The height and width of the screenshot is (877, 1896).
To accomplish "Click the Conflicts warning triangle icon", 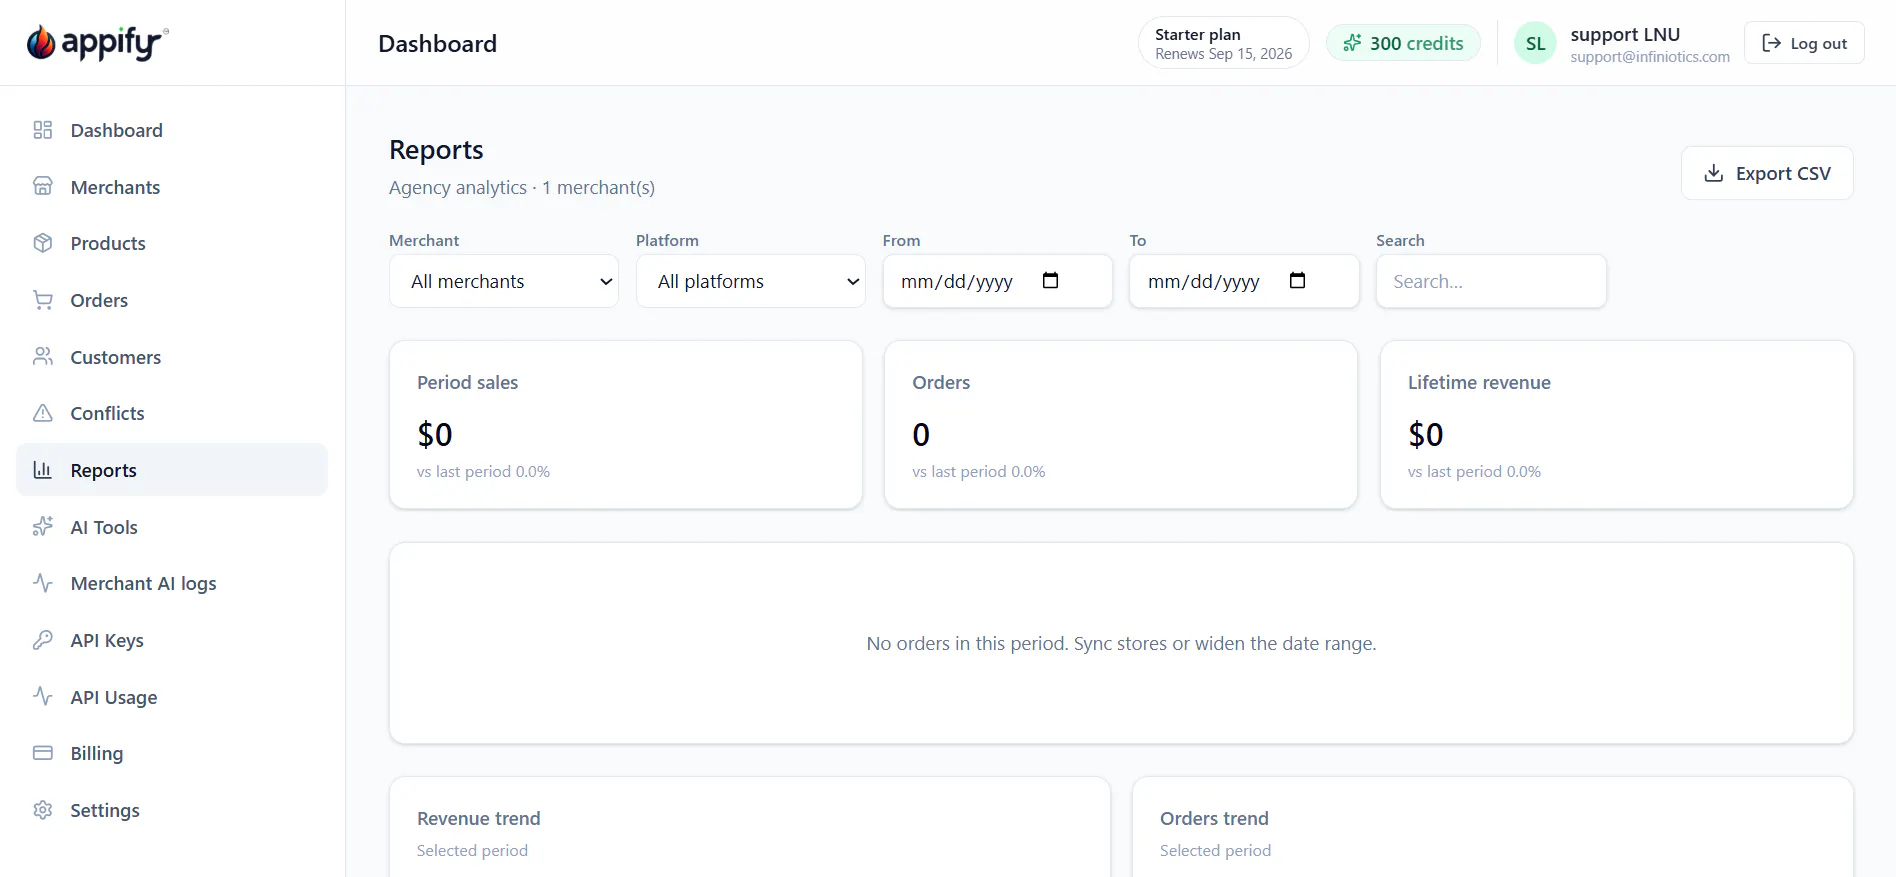I will pos(43,413).
